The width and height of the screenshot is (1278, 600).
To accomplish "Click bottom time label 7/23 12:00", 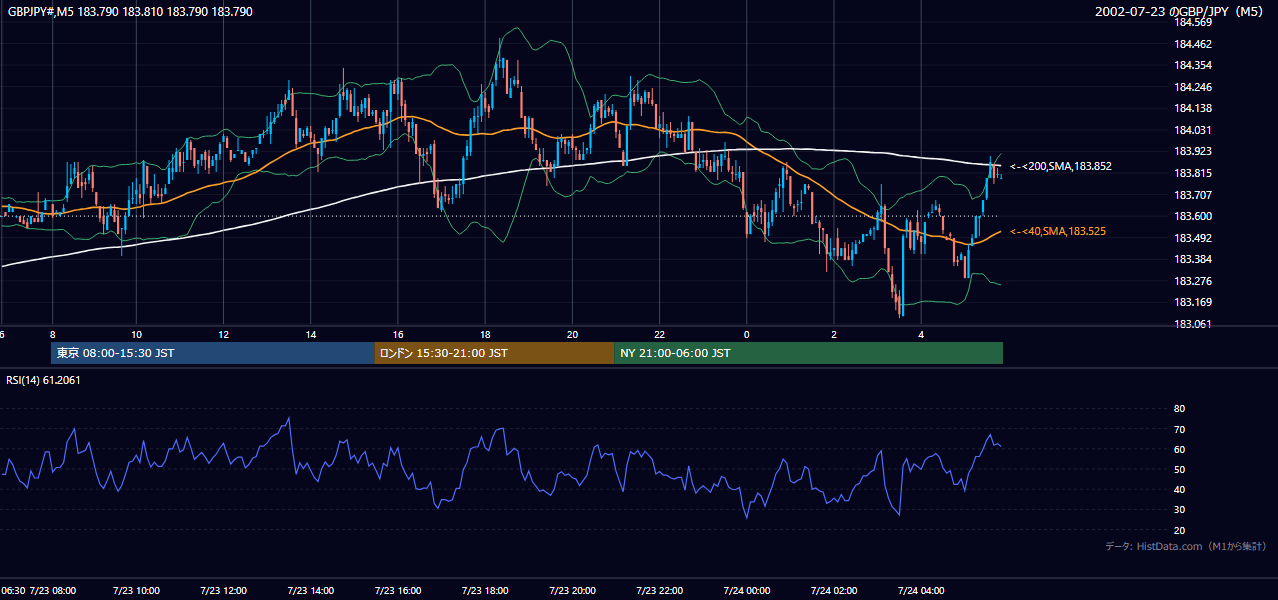I will (223, 590).
